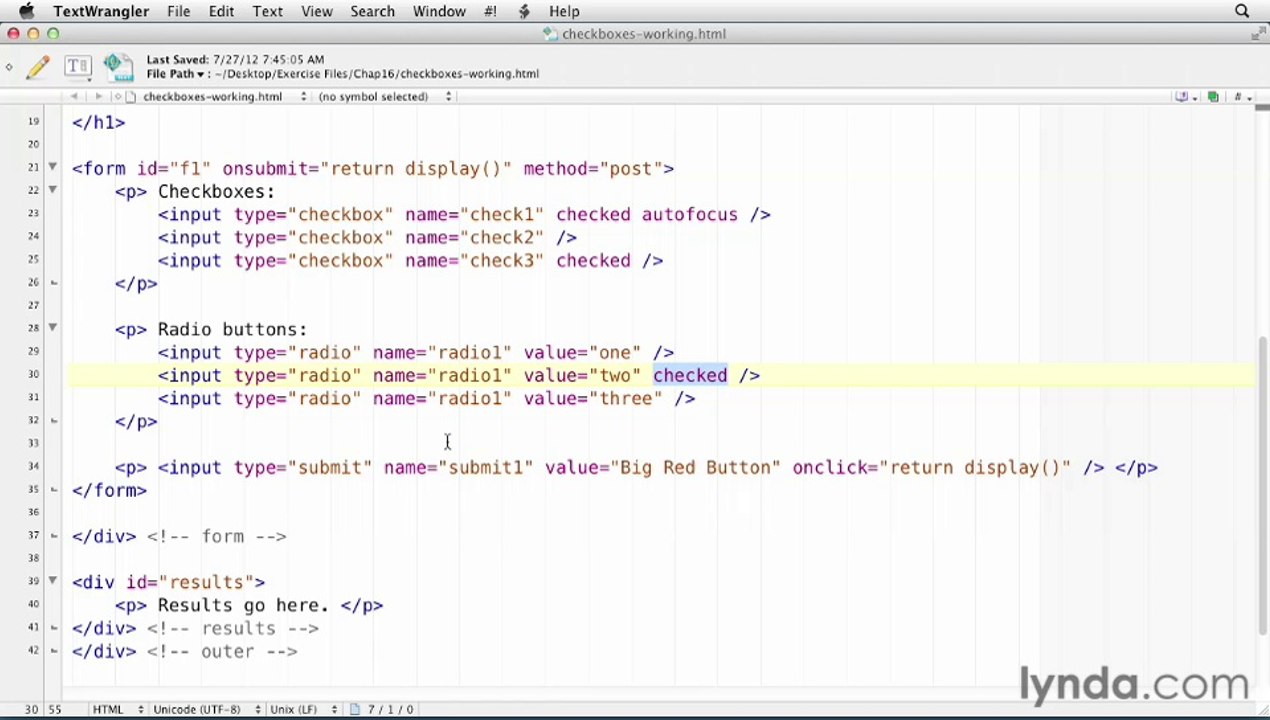
Task: Click the document icon in status bar
Action: coord(355,709)
